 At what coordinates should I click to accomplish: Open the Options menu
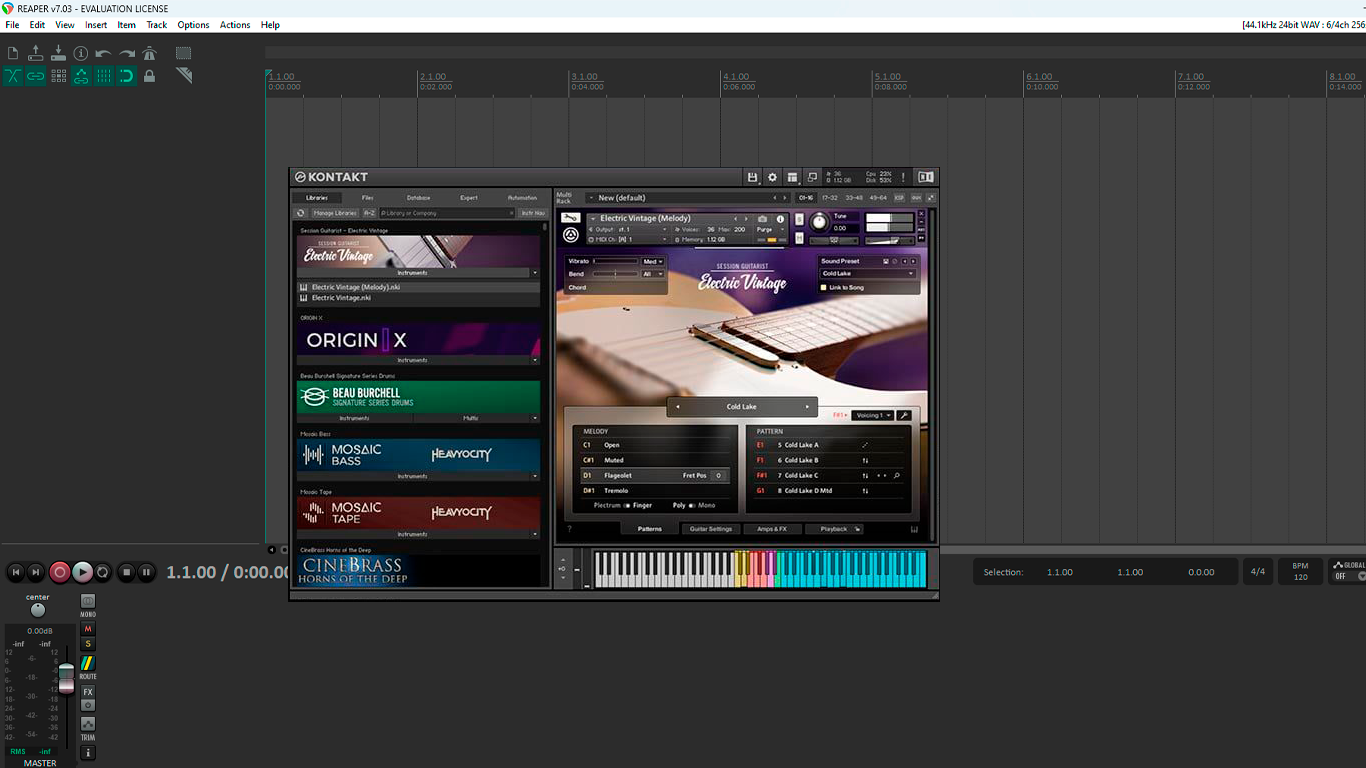pyautogui.click(x=193, y=25)
